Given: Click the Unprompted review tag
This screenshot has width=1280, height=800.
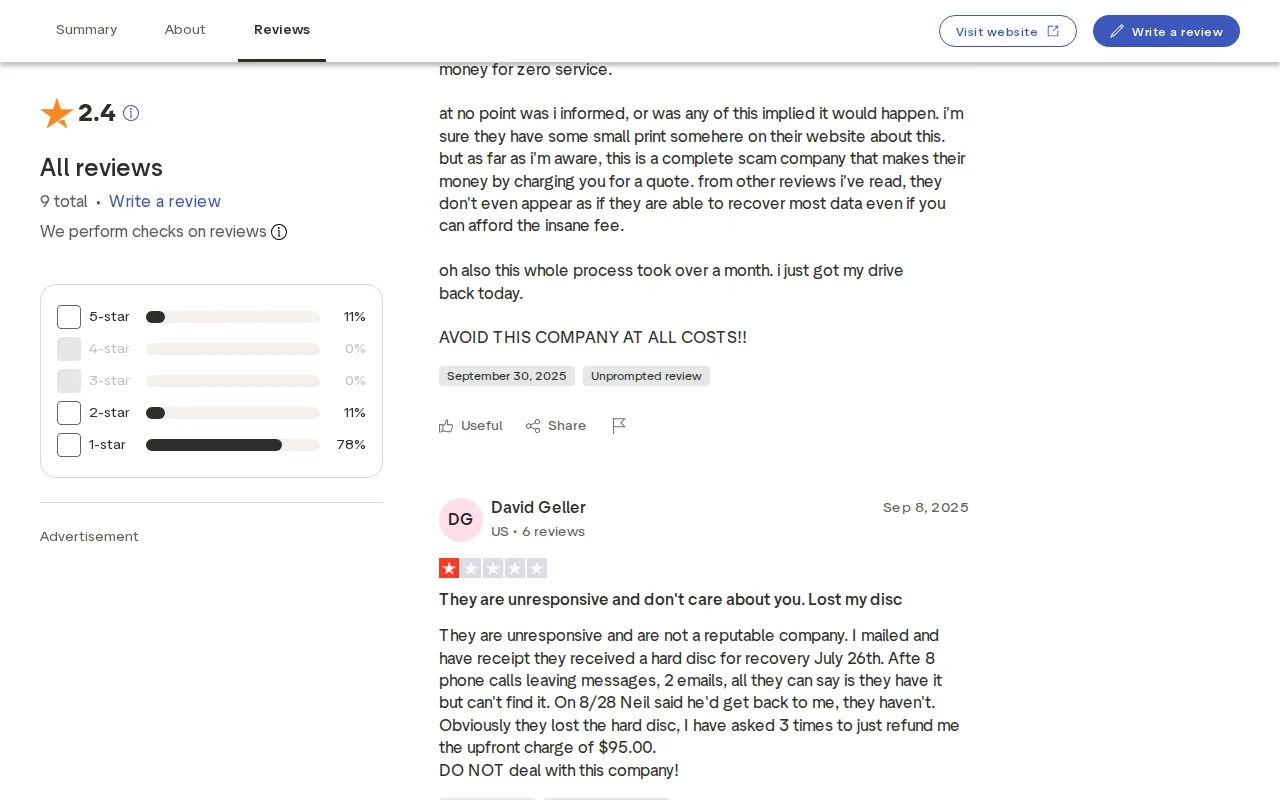Looking at the screenshot, I should point(646,376).
